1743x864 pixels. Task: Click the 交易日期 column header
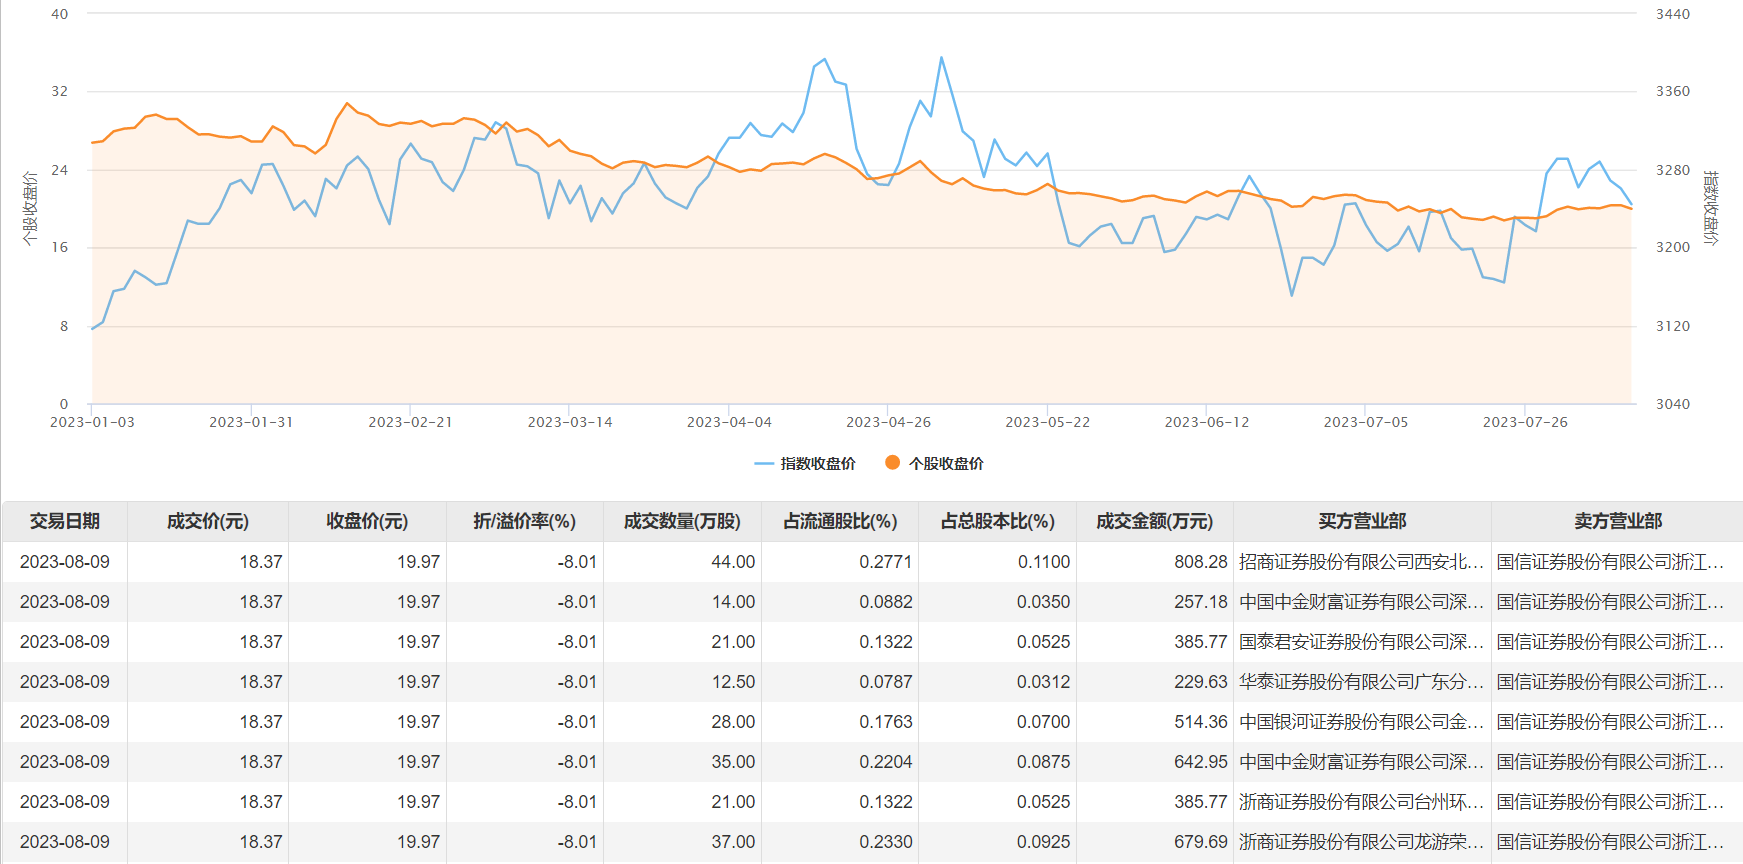click(x=65, y=521)
